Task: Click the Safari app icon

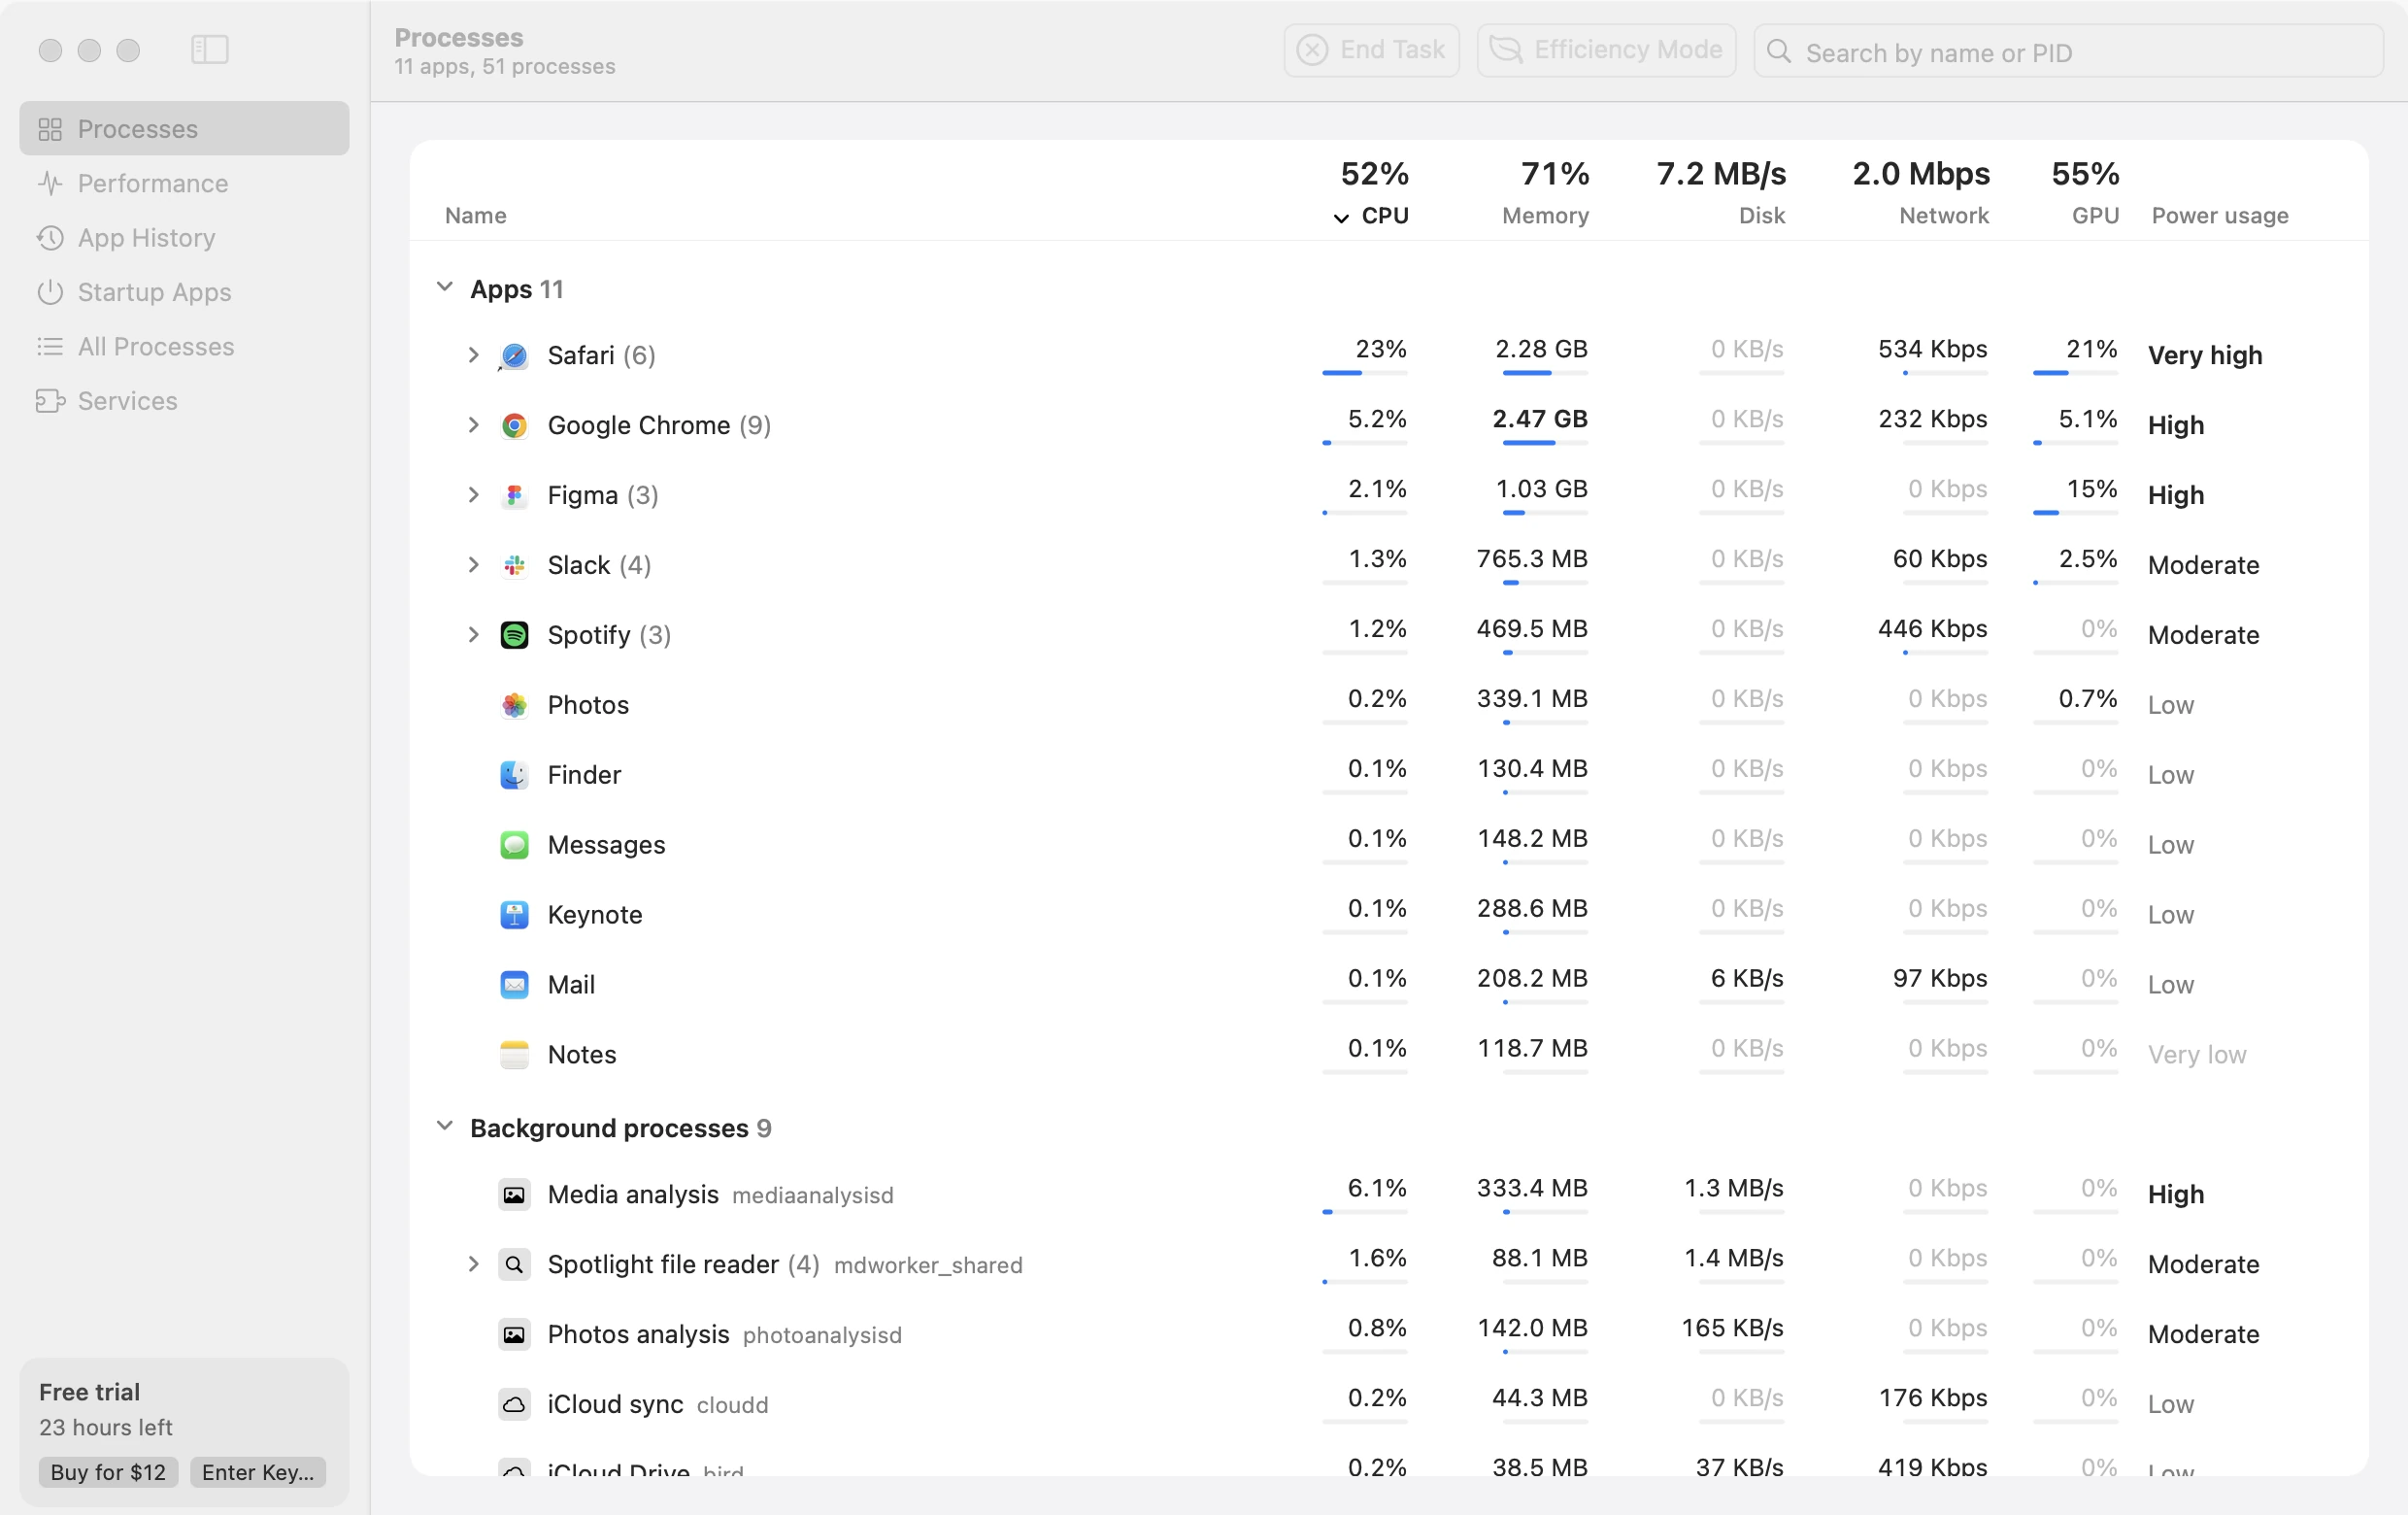Action: tap(514, 355)
